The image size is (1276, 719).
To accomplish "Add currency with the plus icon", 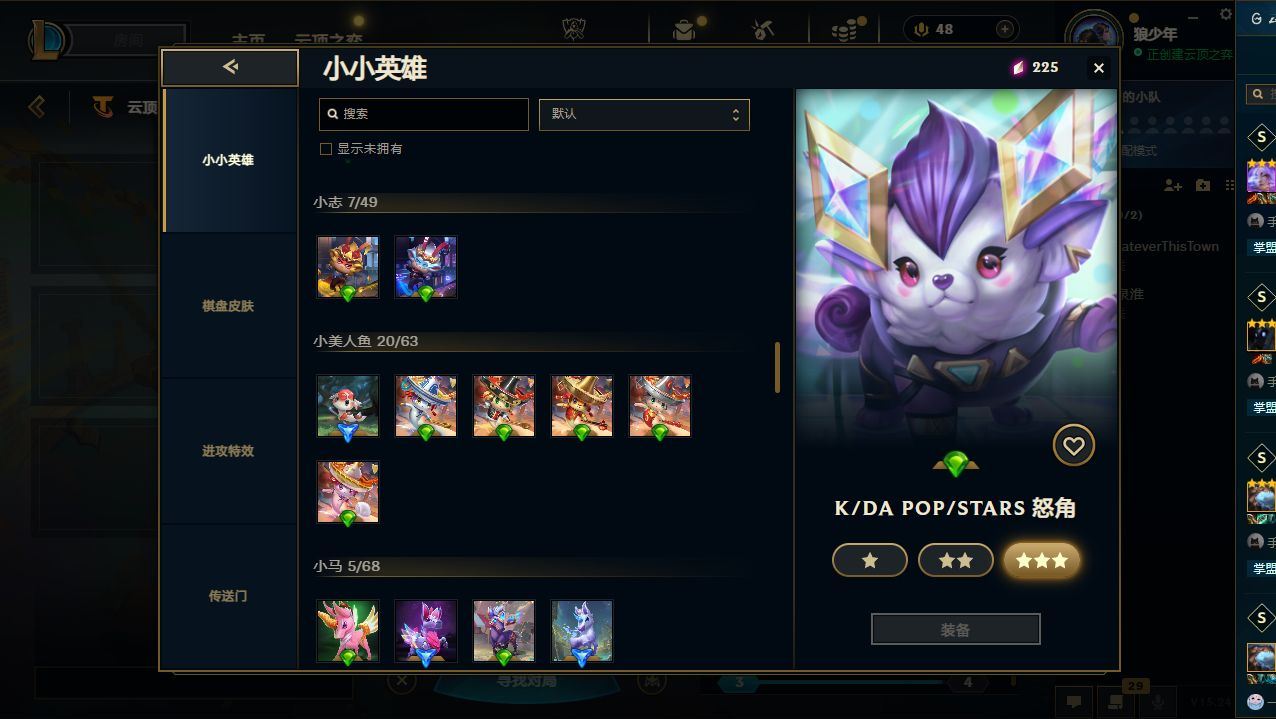I will tap(1004, 29).
